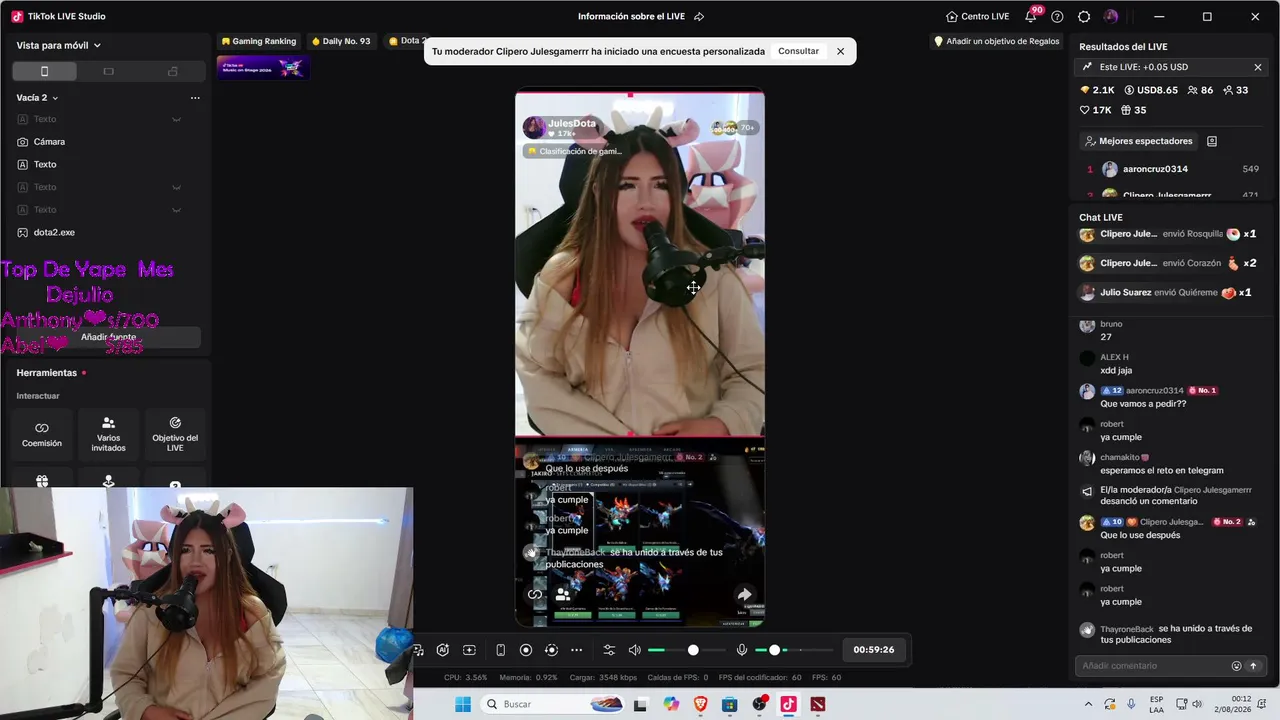Show the hidden Texto source below the visible Texto

click(x=176, y=187)
